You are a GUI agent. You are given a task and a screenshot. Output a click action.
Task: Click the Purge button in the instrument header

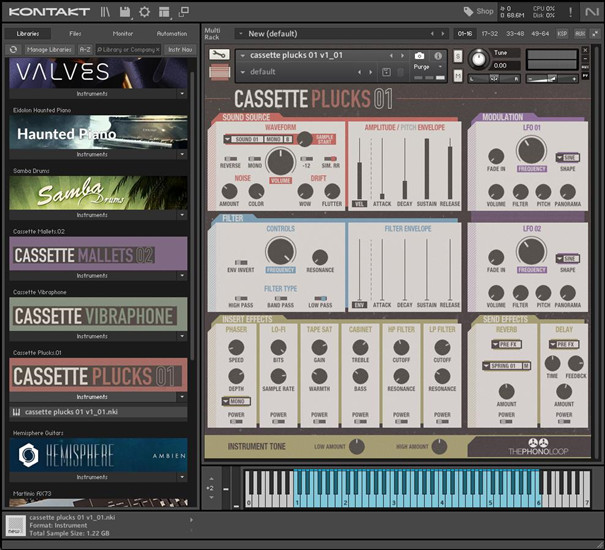(420, 66)
